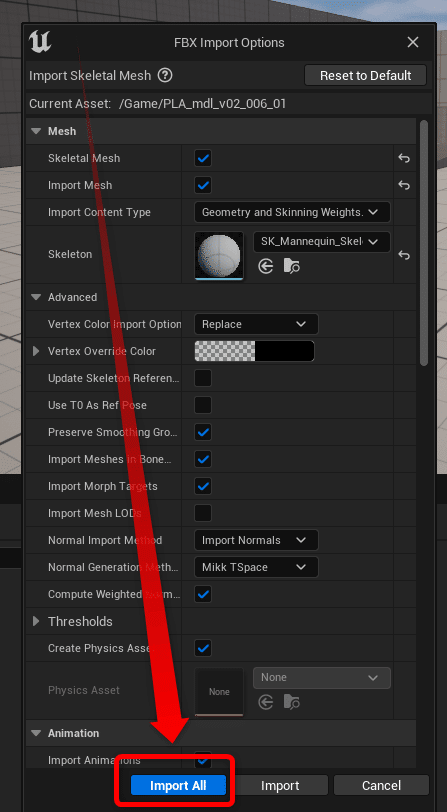Click the Import All button
Viewport: 447px width, 812px height.
point(178,786)
